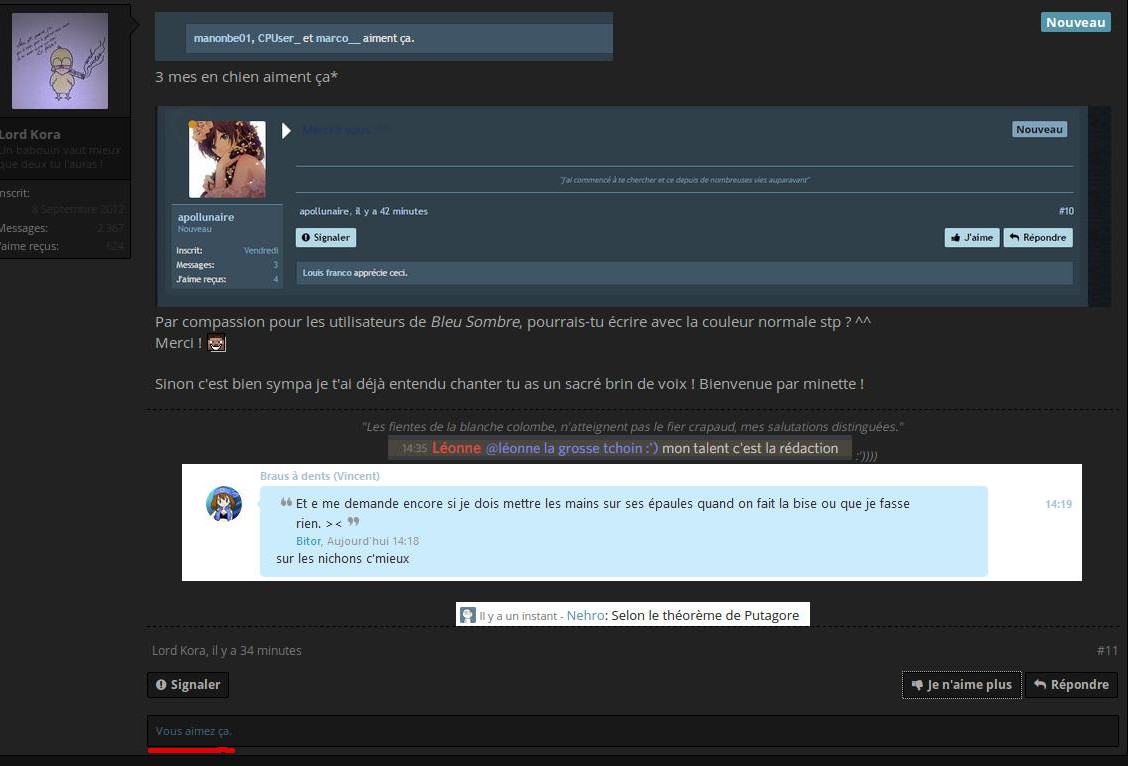1128x766 pixels.
Task: Click the quoted Signaler warning icon button
Action: 325,237
